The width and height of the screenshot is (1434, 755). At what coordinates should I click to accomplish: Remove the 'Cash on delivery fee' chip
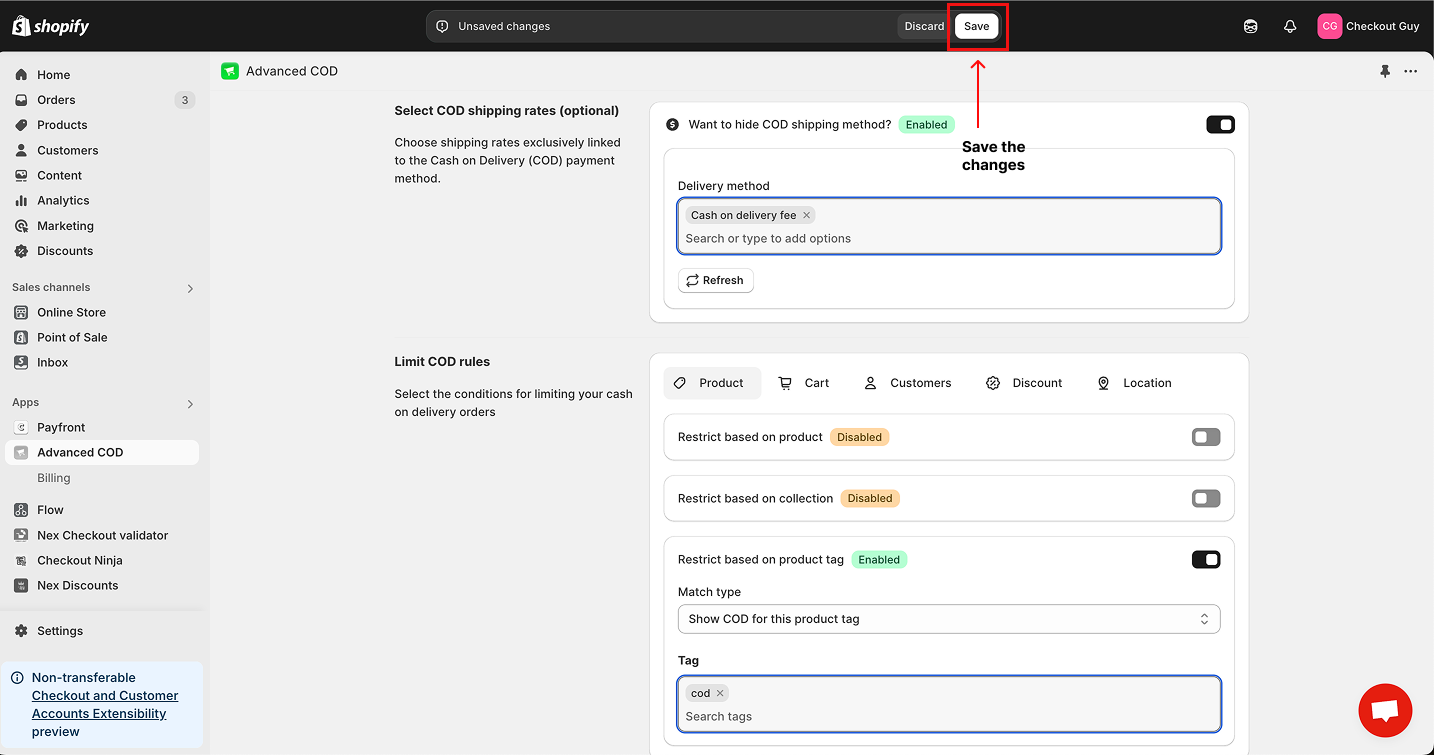click(x=806, y=215)
